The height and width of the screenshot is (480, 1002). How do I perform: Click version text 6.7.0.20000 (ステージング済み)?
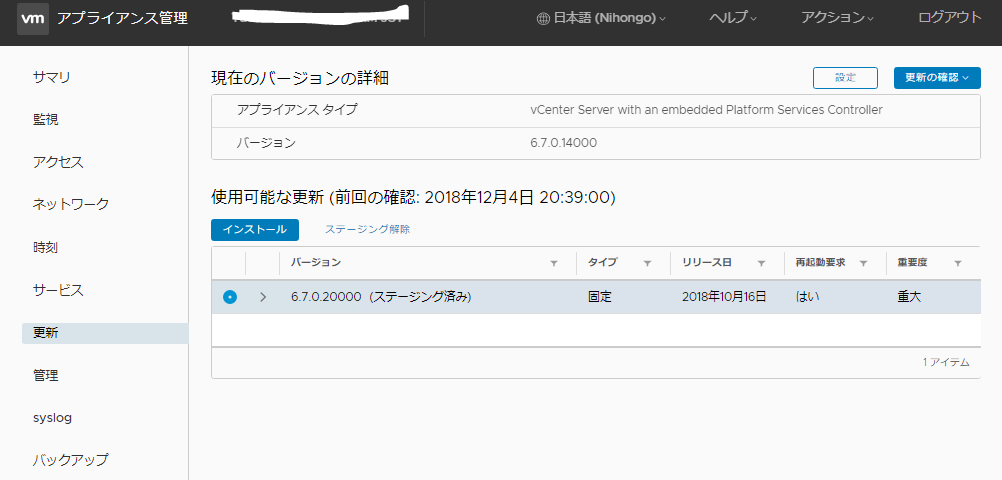[381, 297]
